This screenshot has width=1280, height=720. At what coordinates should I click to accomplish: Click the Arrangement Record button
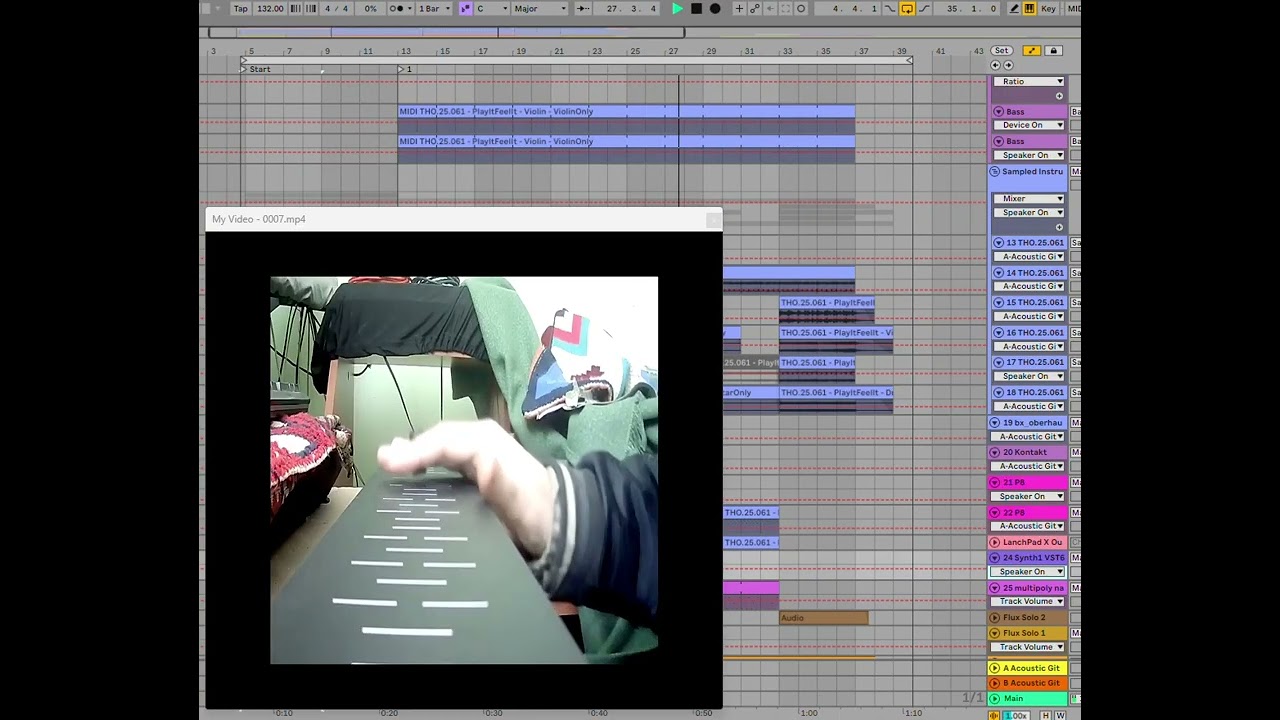pos(715,8)
